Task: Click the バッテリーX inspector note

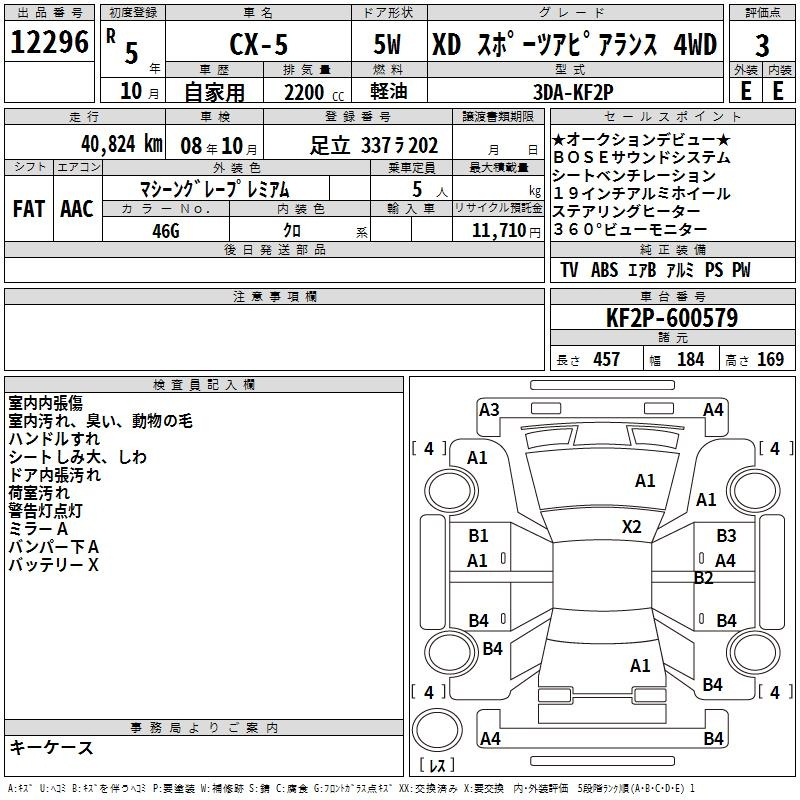Action: pos(54,565)
